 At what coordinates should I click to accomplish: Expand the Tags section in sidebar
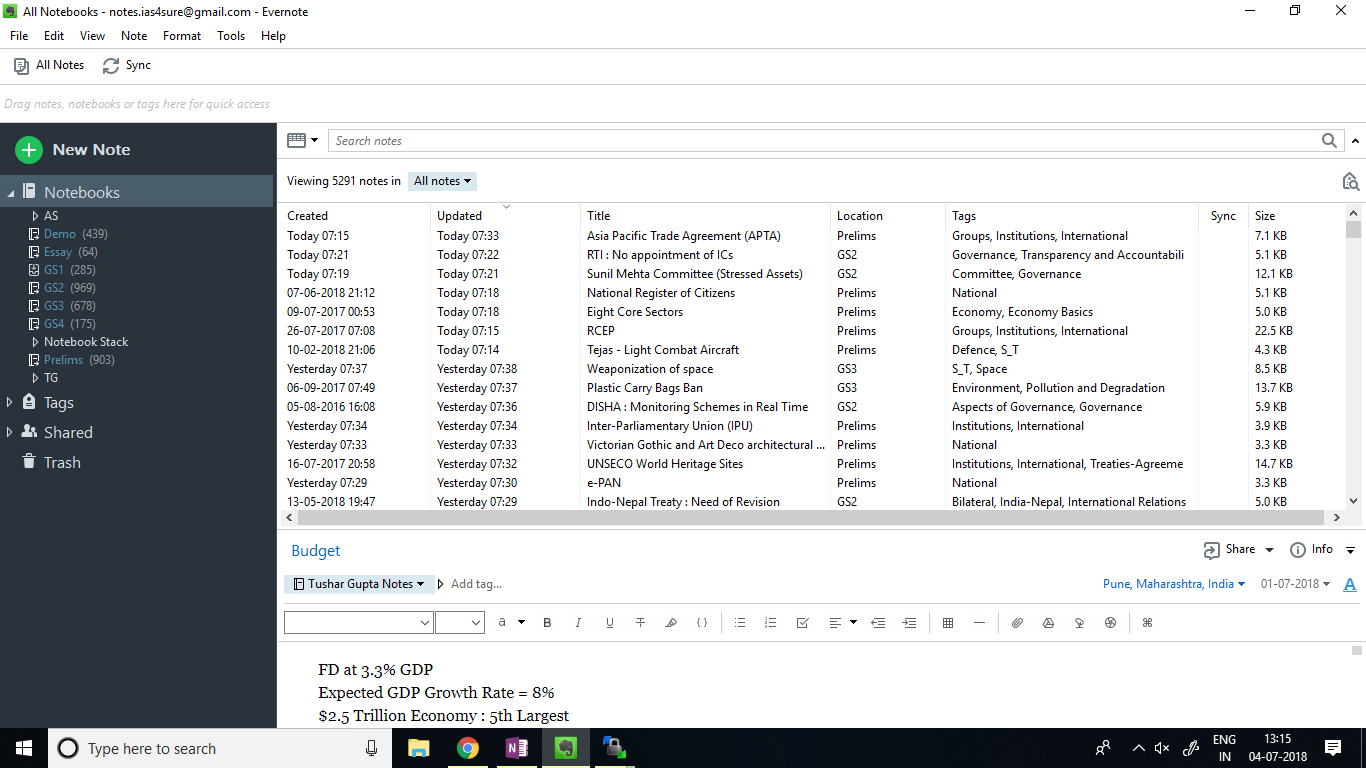[10, 403]
